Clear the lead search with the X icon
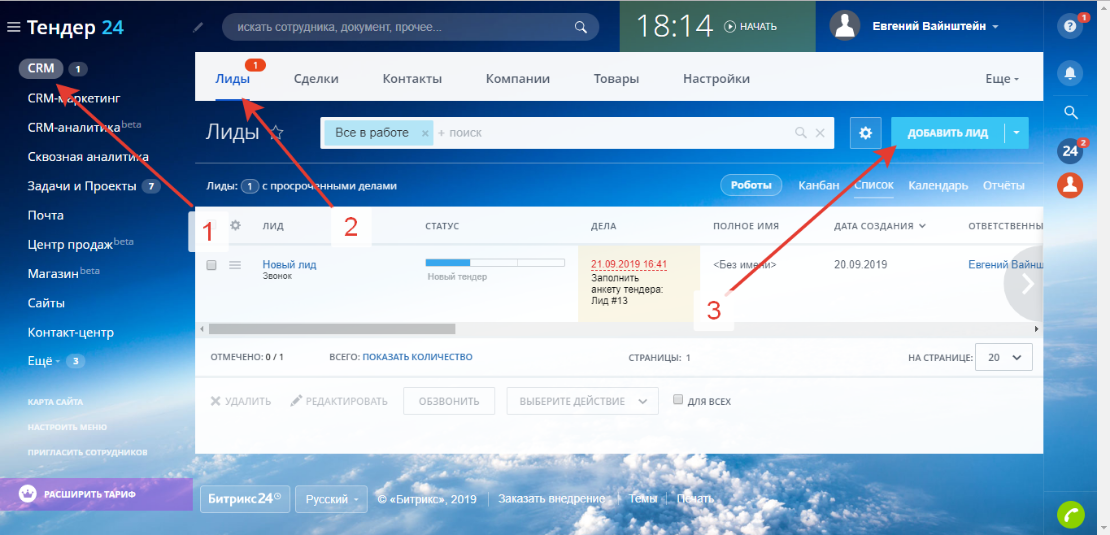The image size is (1110, 535). (x=820, y=132)
